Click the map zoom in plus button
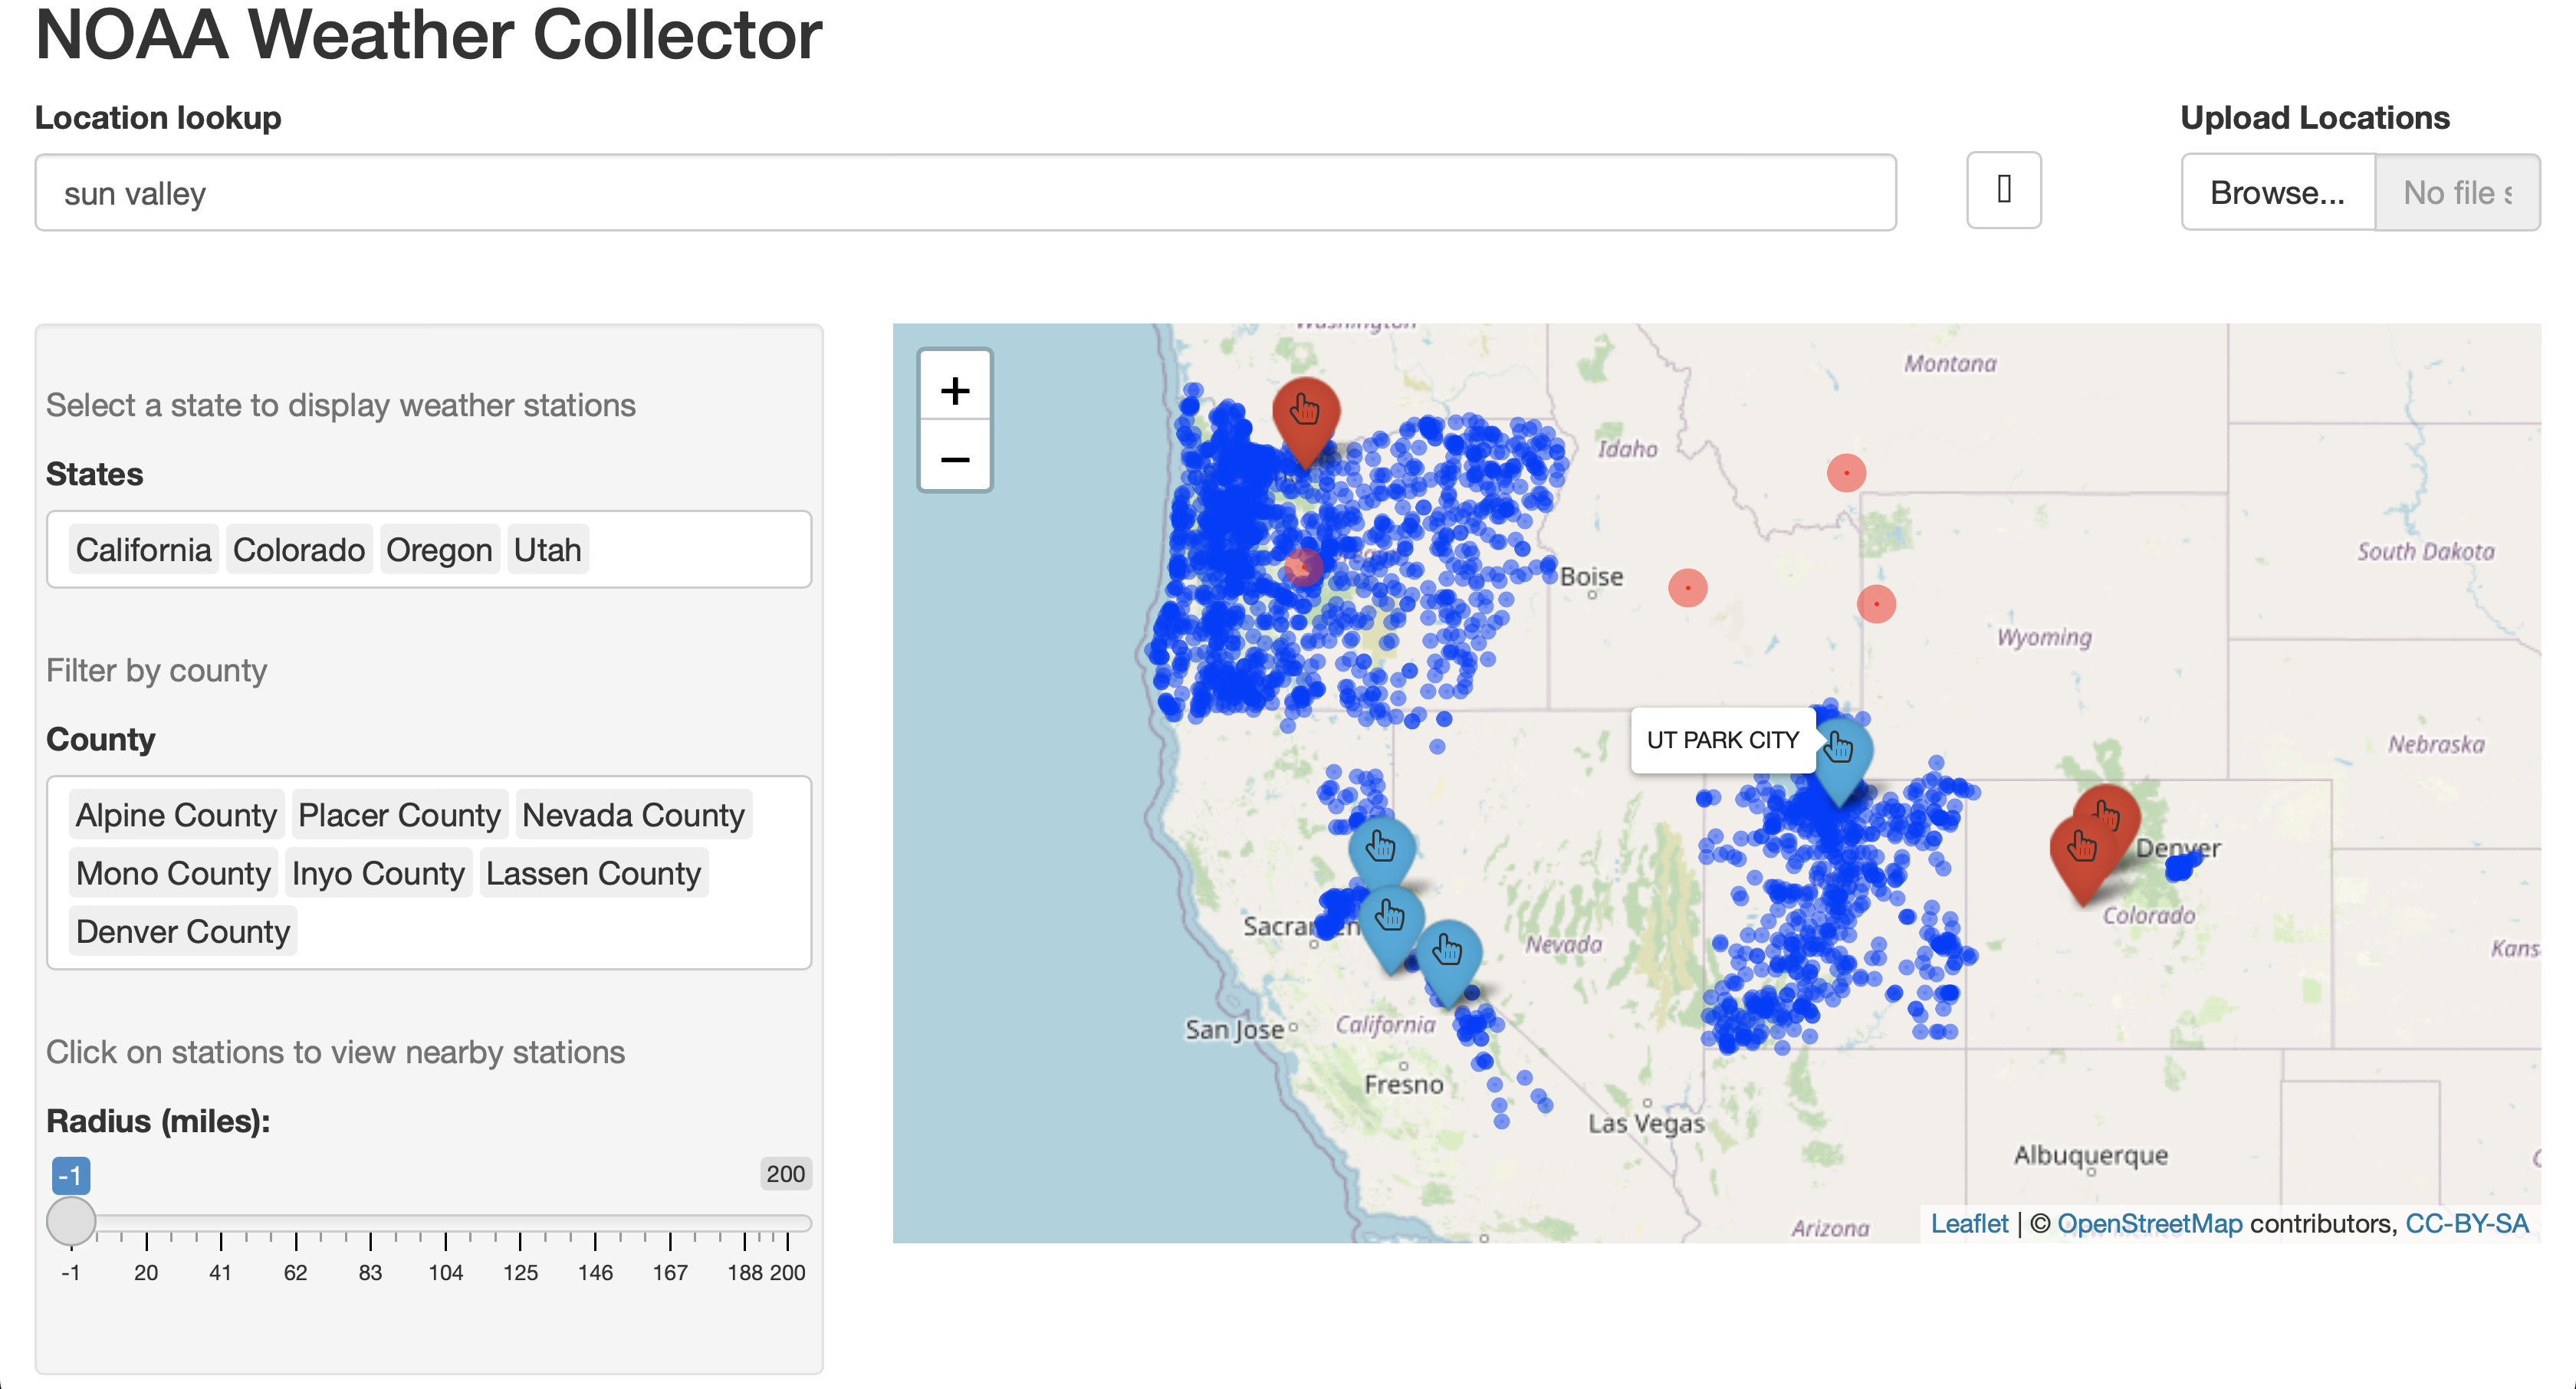The height and width of the screenshot is (1389, 2576). [x=954, y=390]
